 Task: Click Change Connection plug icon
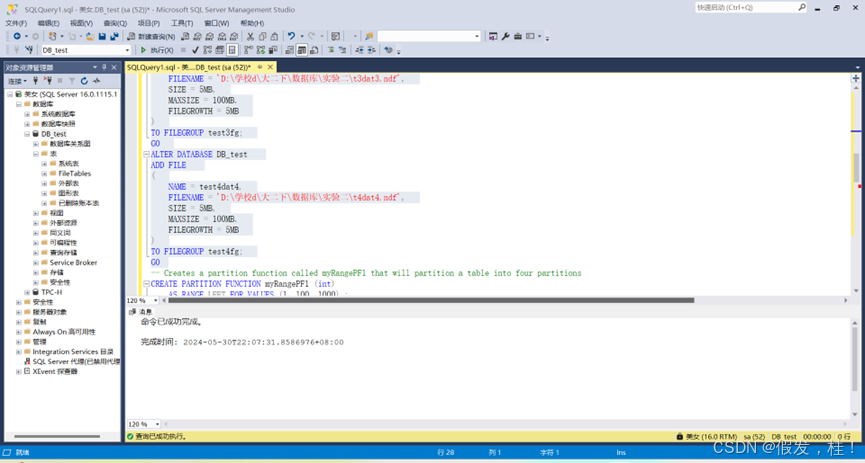tap(29, 50)
